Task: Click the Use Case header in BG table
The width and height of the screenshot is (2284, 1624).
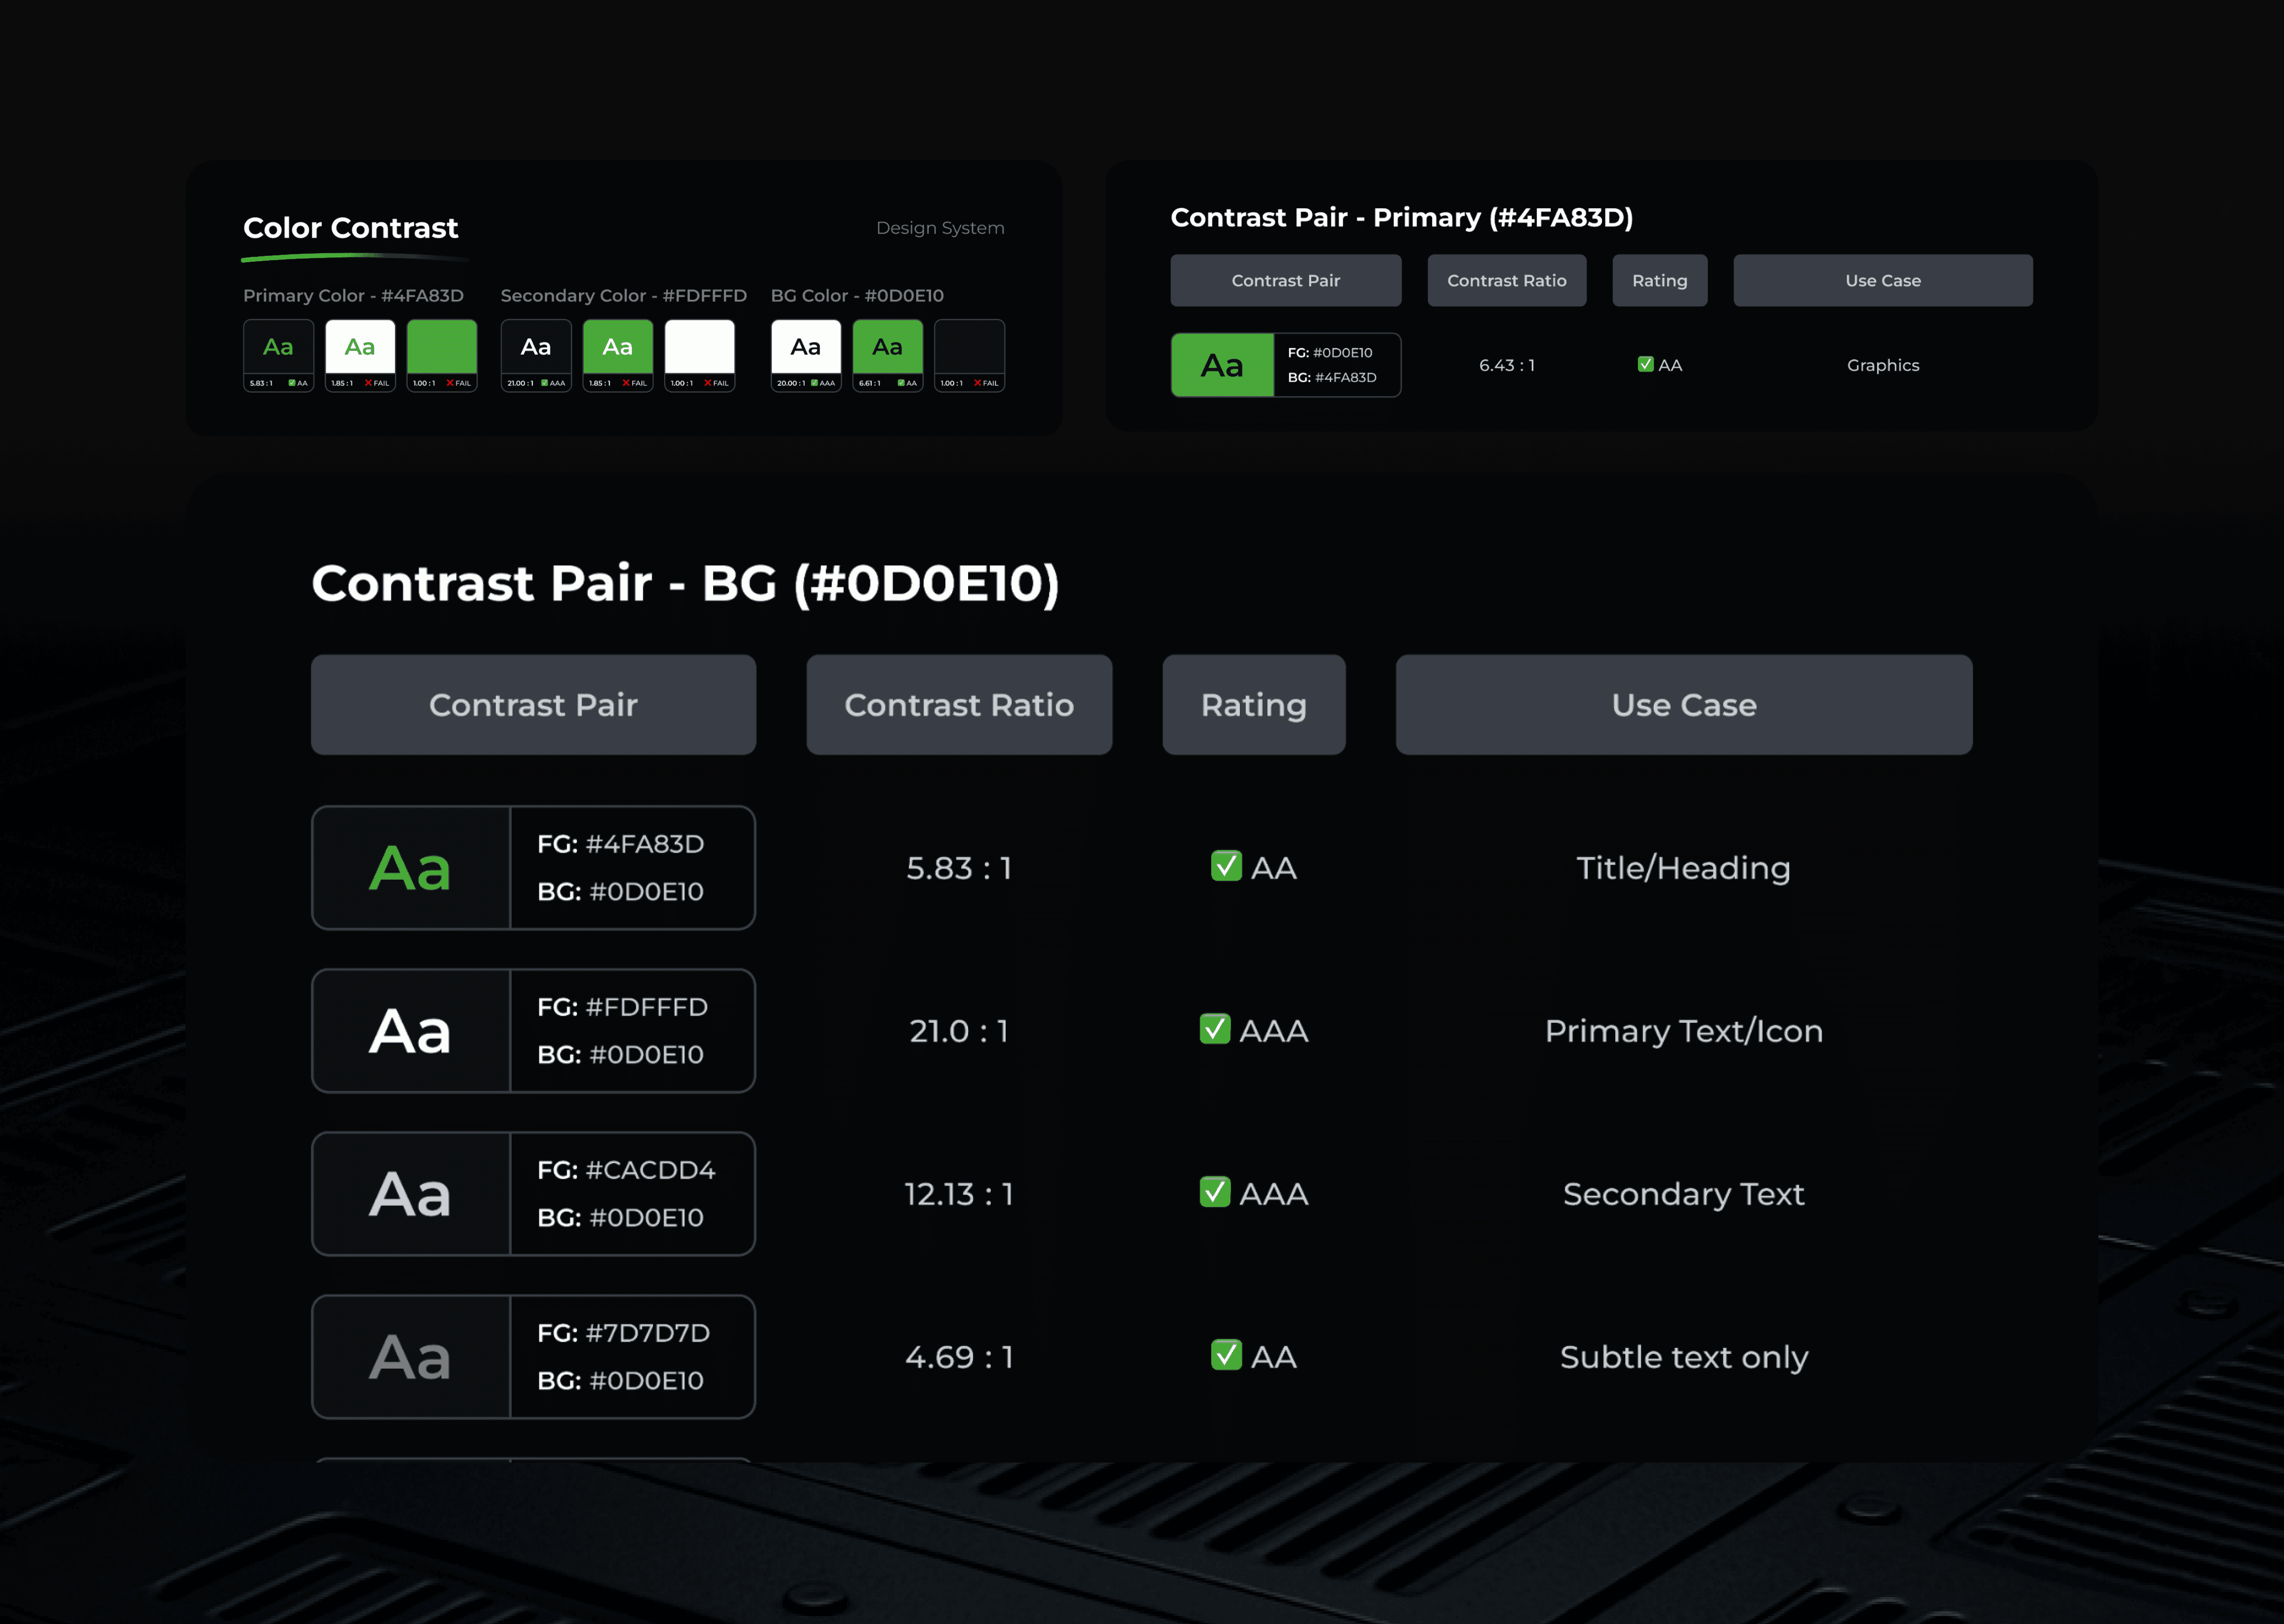Action: (1683, 705)
